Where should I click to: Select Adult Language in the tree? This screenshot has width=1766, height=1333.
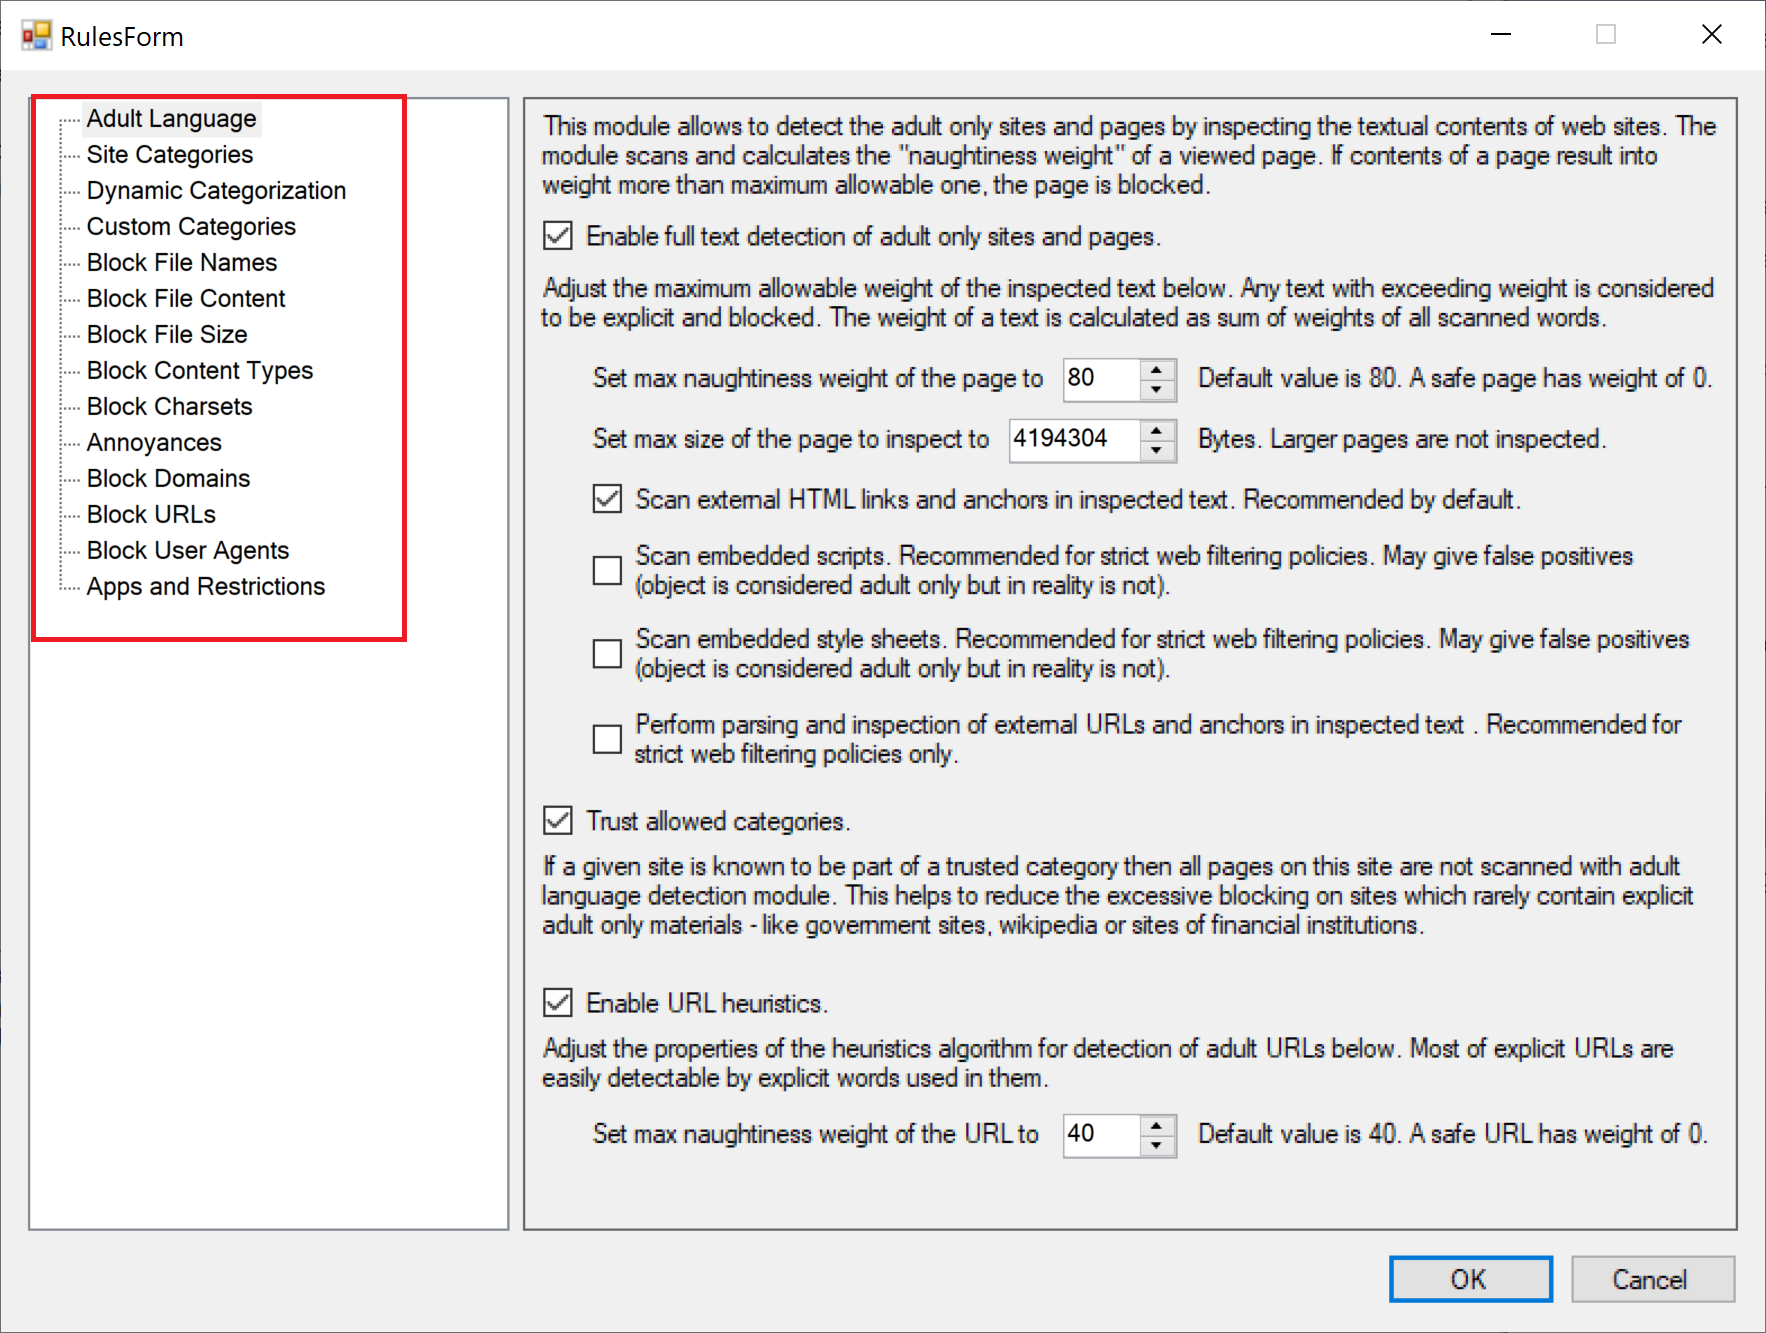point(171,119)
